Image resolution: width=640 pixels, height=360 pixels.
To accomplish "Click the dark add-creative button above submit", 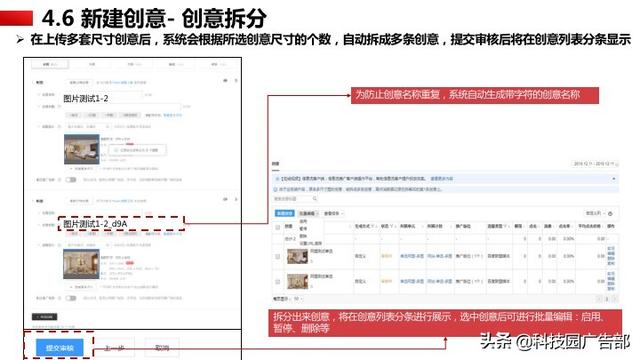I will click(x=44, y=317).
